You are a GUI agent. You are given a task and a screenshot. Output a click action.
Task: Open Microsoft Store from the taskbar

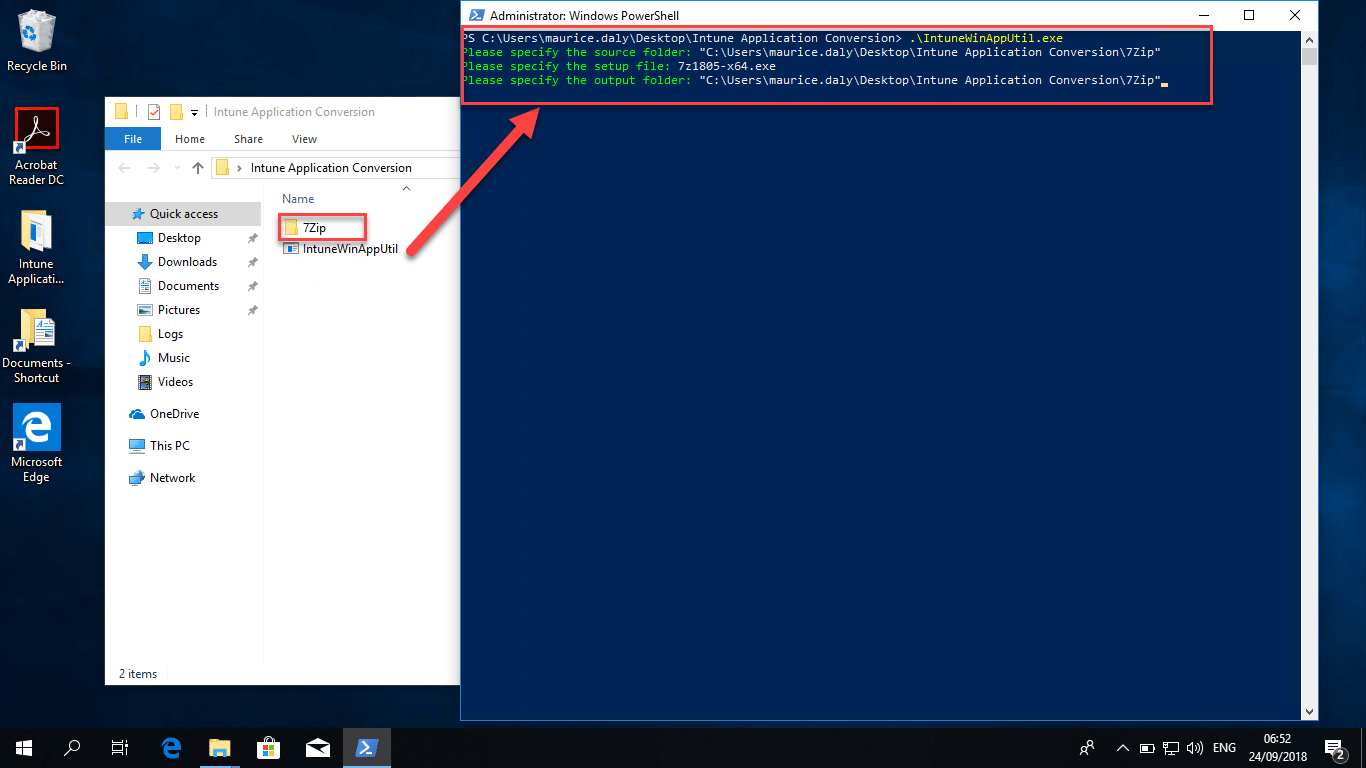click(268, 747)
